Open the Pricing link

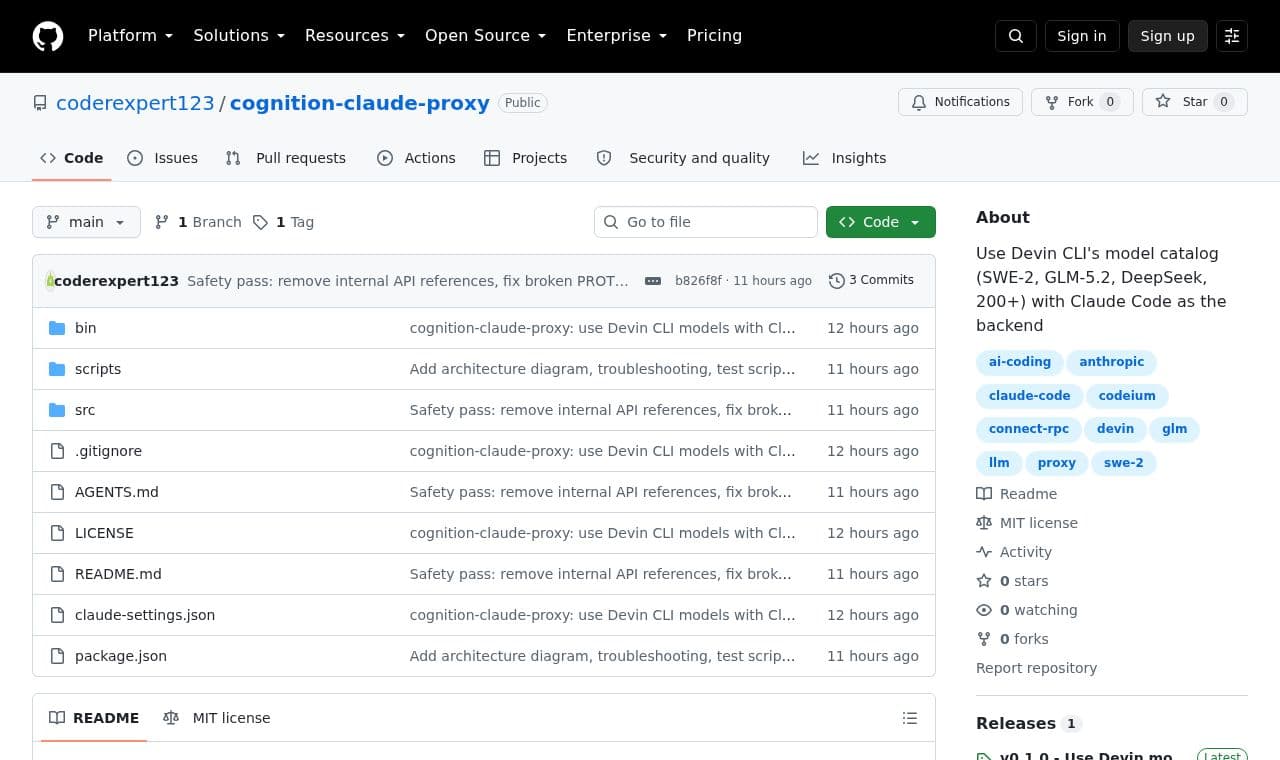tap(714, 36)
